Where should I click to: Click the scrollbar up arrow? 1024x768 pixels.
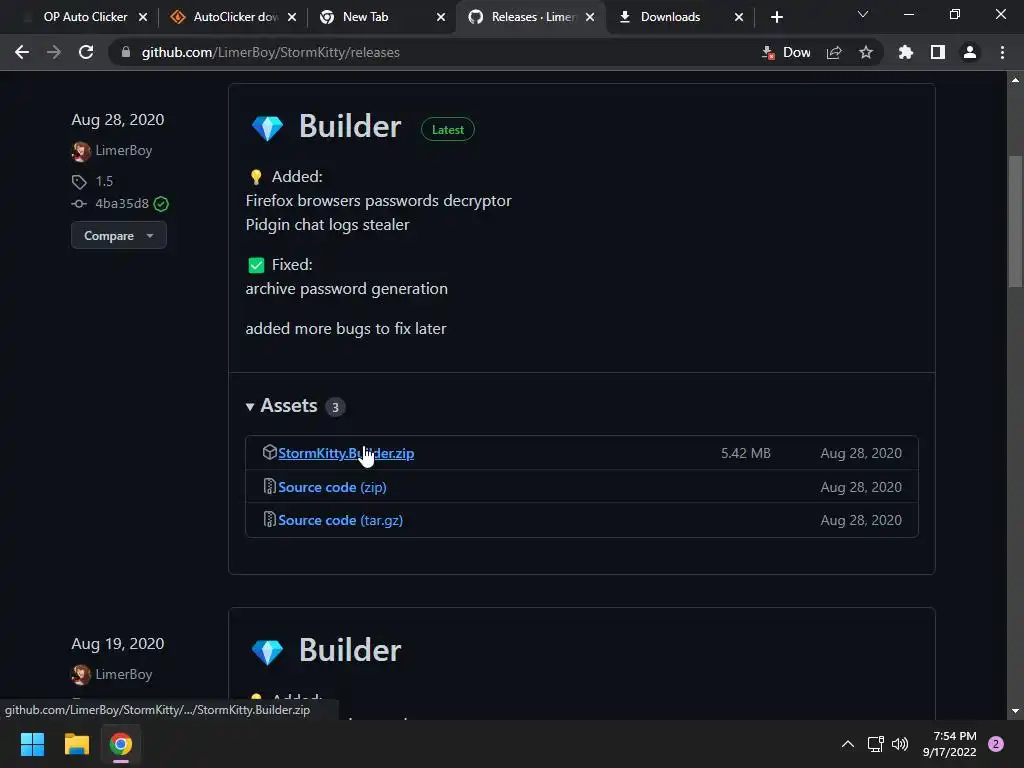point(1015,80)
